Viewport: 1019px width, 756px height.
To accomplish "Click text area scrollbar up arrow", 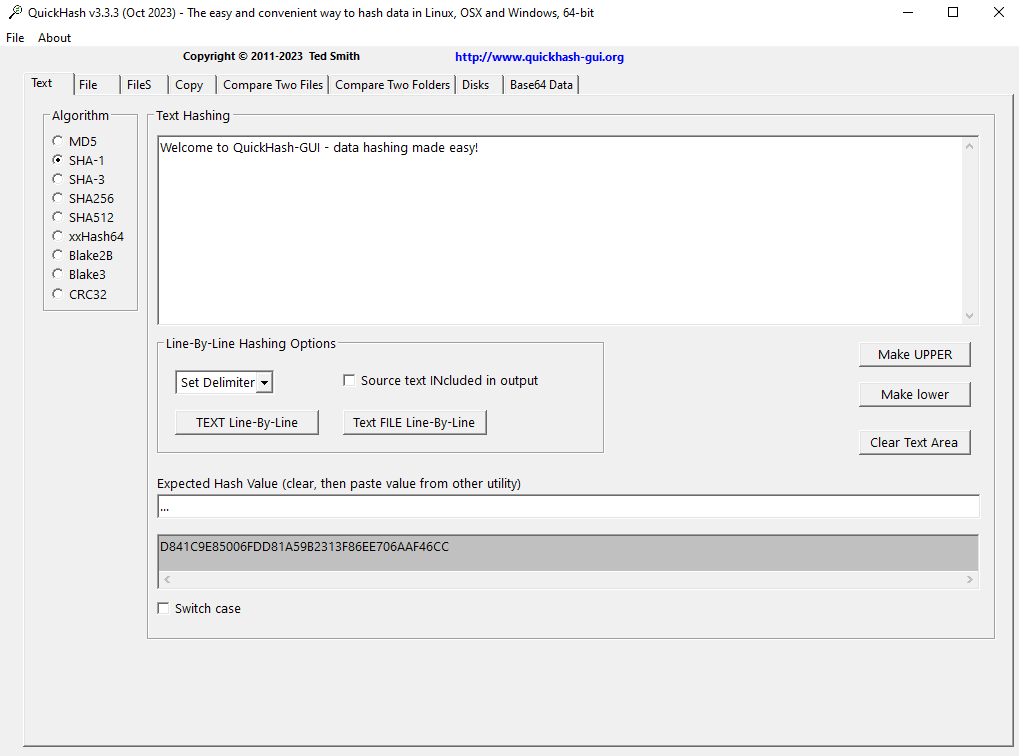I will [x=970, y=146].
